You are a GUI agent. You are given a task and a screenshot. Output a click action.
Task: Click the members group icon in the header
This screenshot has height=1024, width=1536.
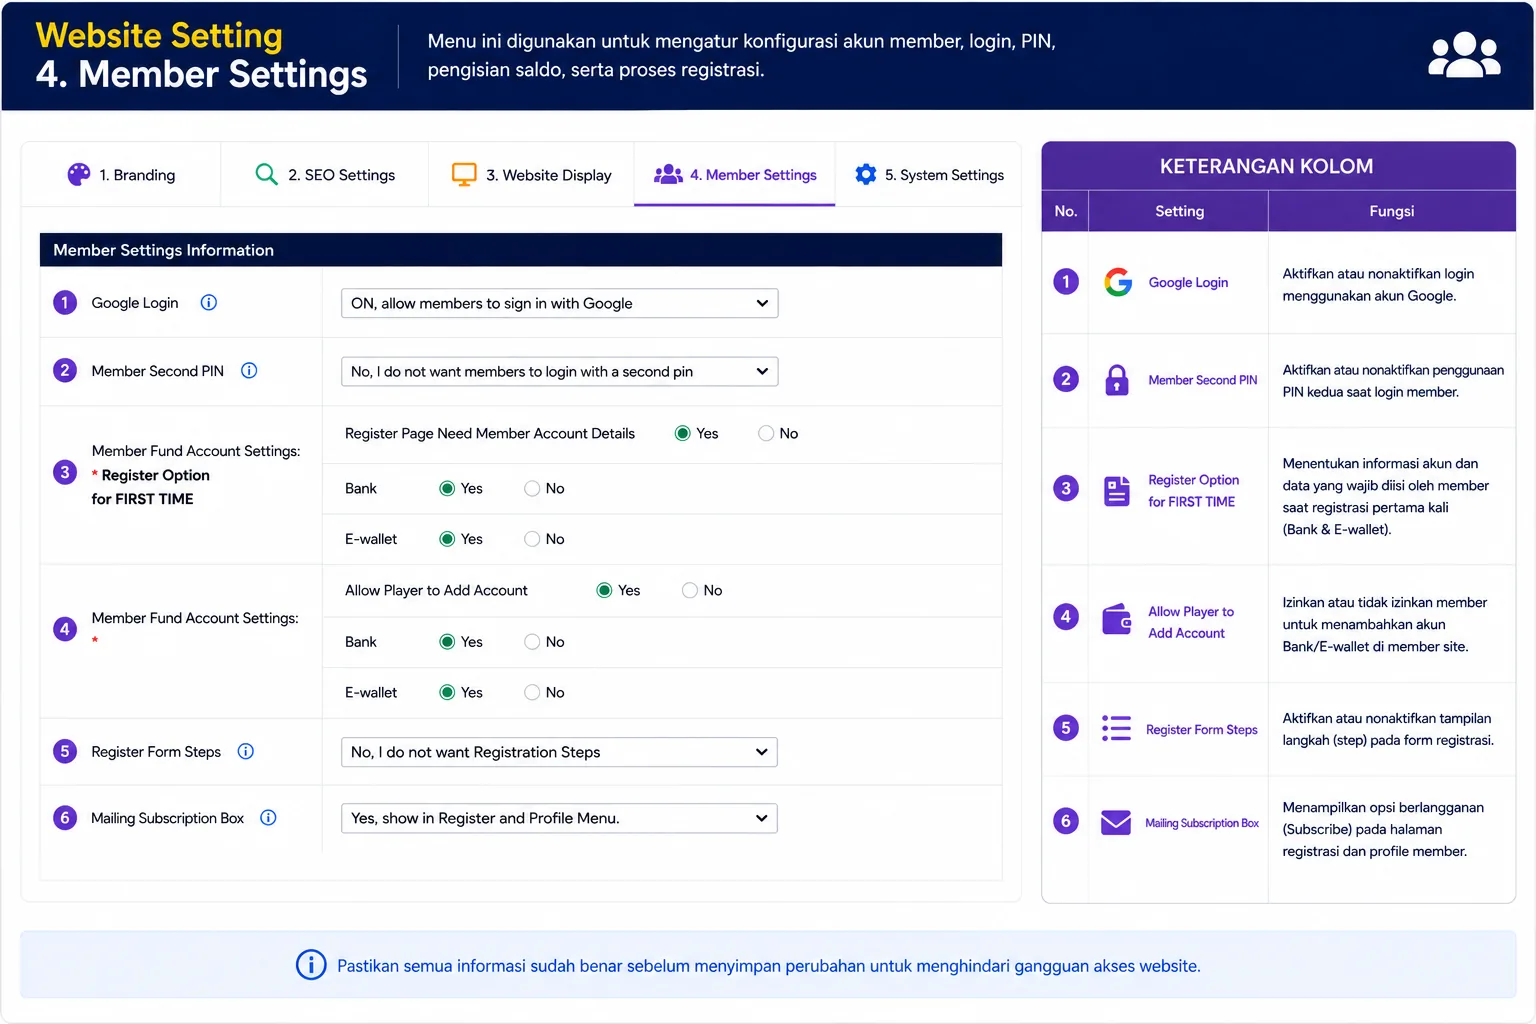point(1464,55)
